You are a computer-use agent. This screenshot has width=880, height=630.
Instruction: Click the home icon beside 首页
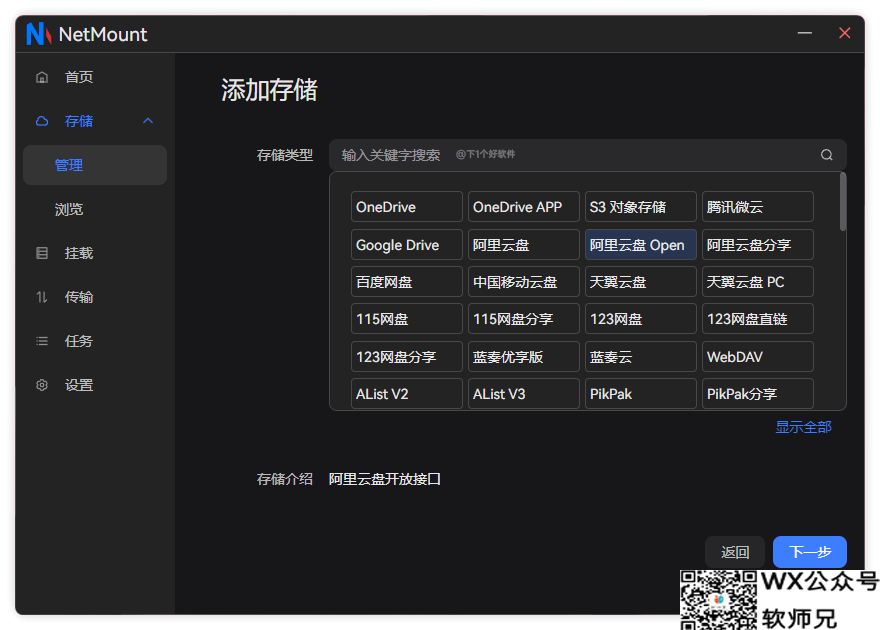pyautogui.click(x=42, y=77)
